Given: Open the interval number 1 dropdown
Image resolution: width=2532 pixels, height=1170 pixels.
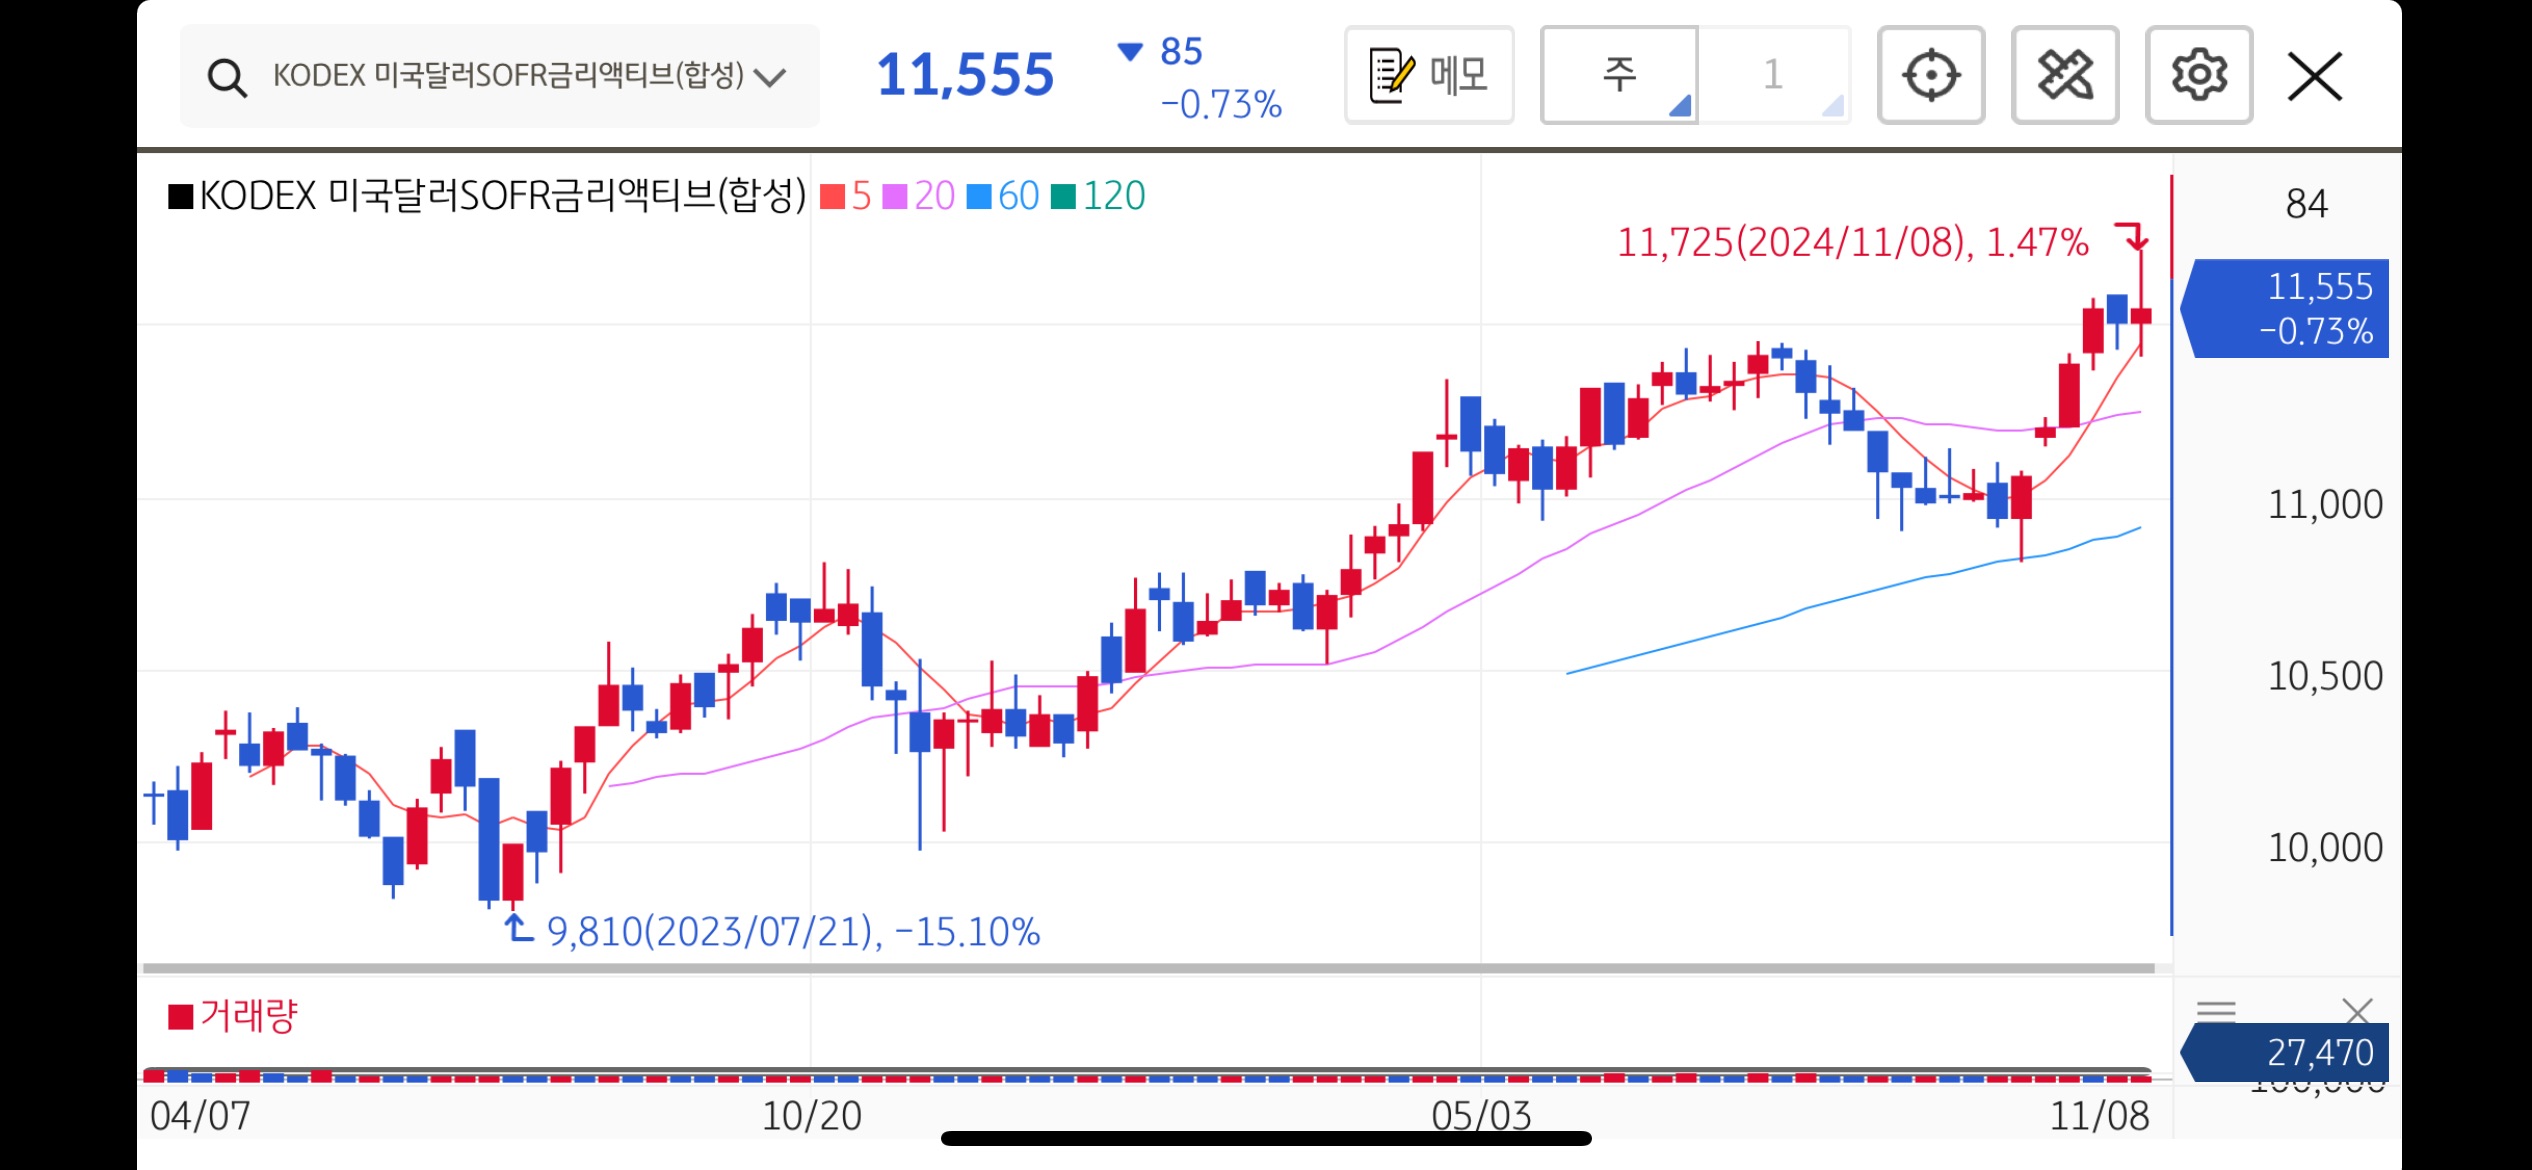Looking at the screenshot, I should pos(1773,75).
